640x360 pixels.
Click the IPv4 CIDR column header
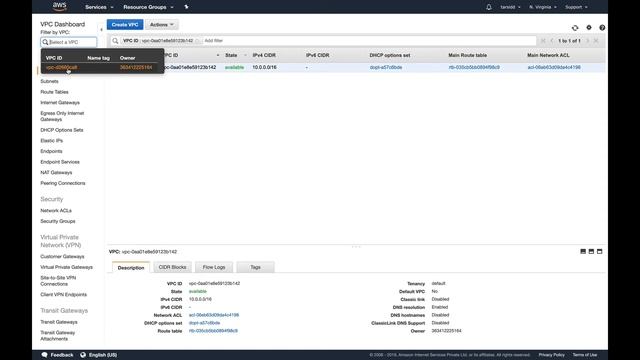(x=264, y=55)
